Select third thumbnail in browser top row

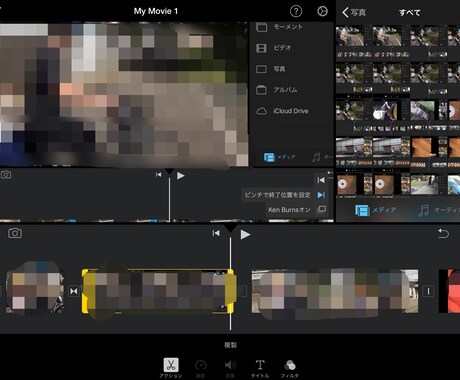(x=429, y=41)
